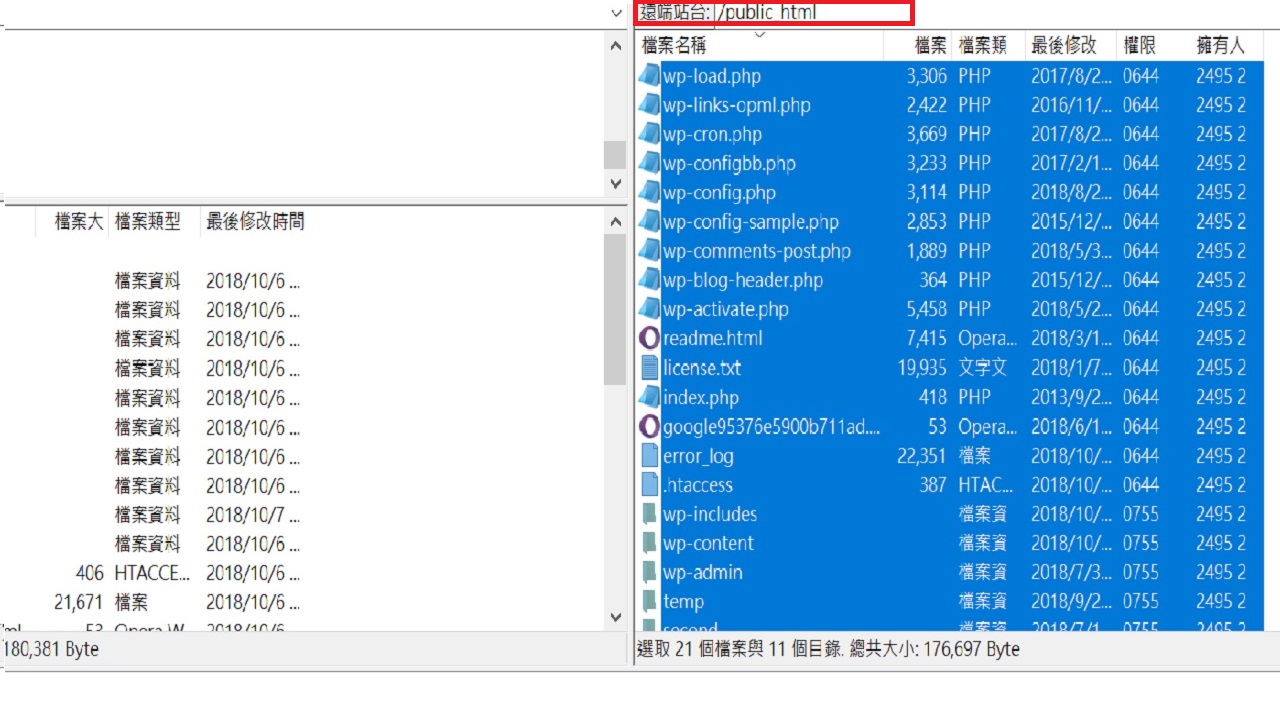Click the 權限 column header
1280x720 pixels.
[1139, 45]
